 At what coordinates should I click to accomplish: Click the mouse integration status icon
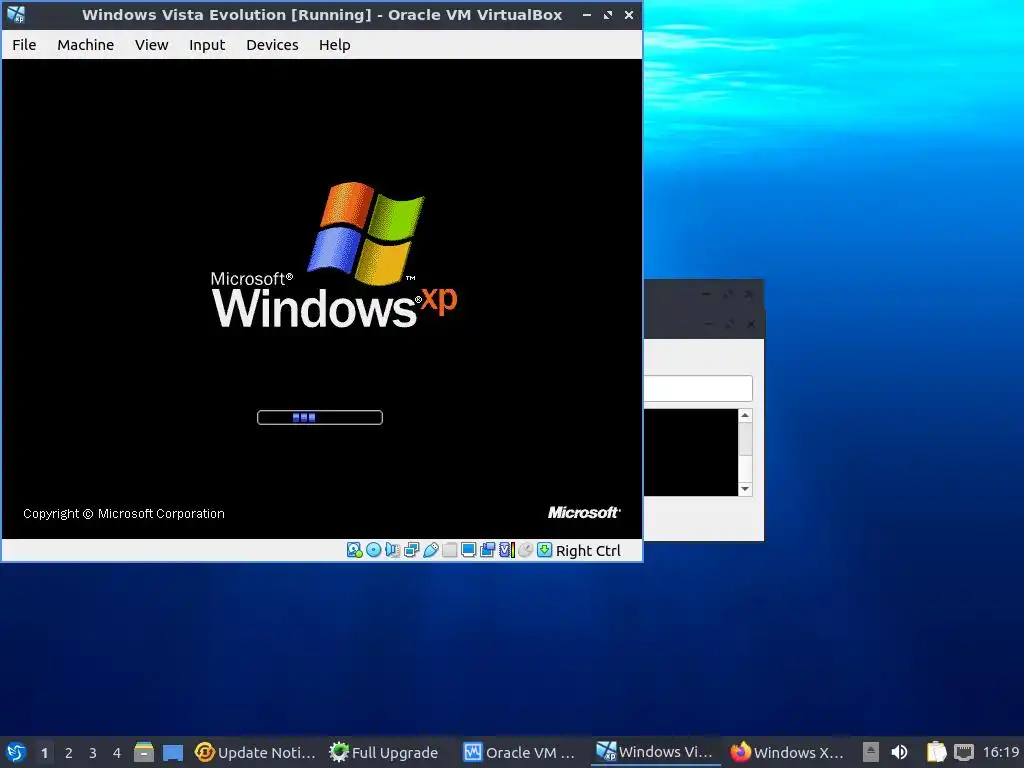coord(526,550)
